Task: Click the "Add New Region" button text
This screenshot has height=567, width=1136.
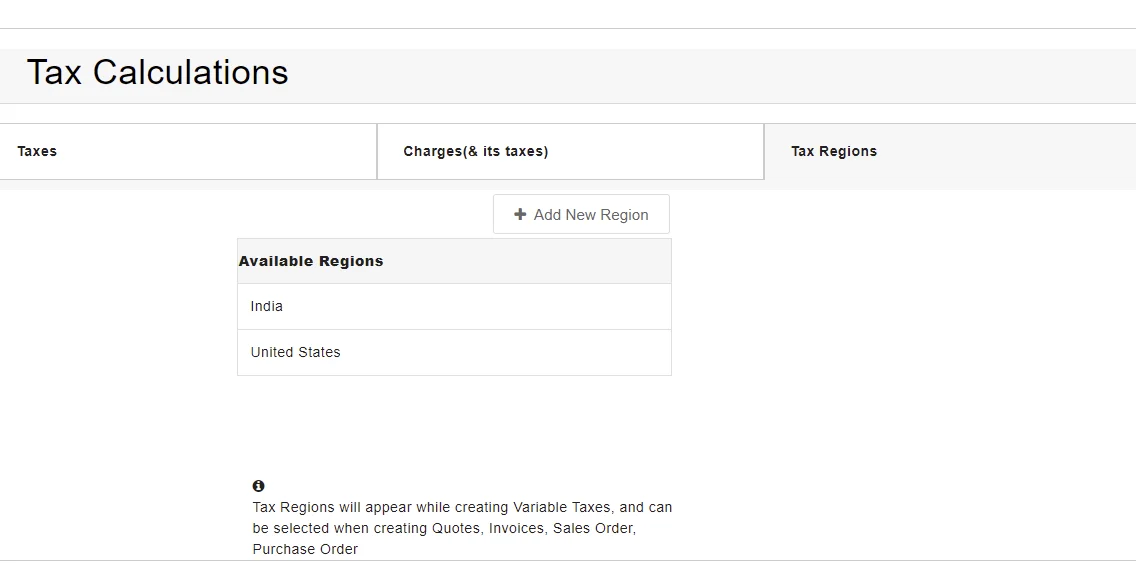Action: (591, 215)
